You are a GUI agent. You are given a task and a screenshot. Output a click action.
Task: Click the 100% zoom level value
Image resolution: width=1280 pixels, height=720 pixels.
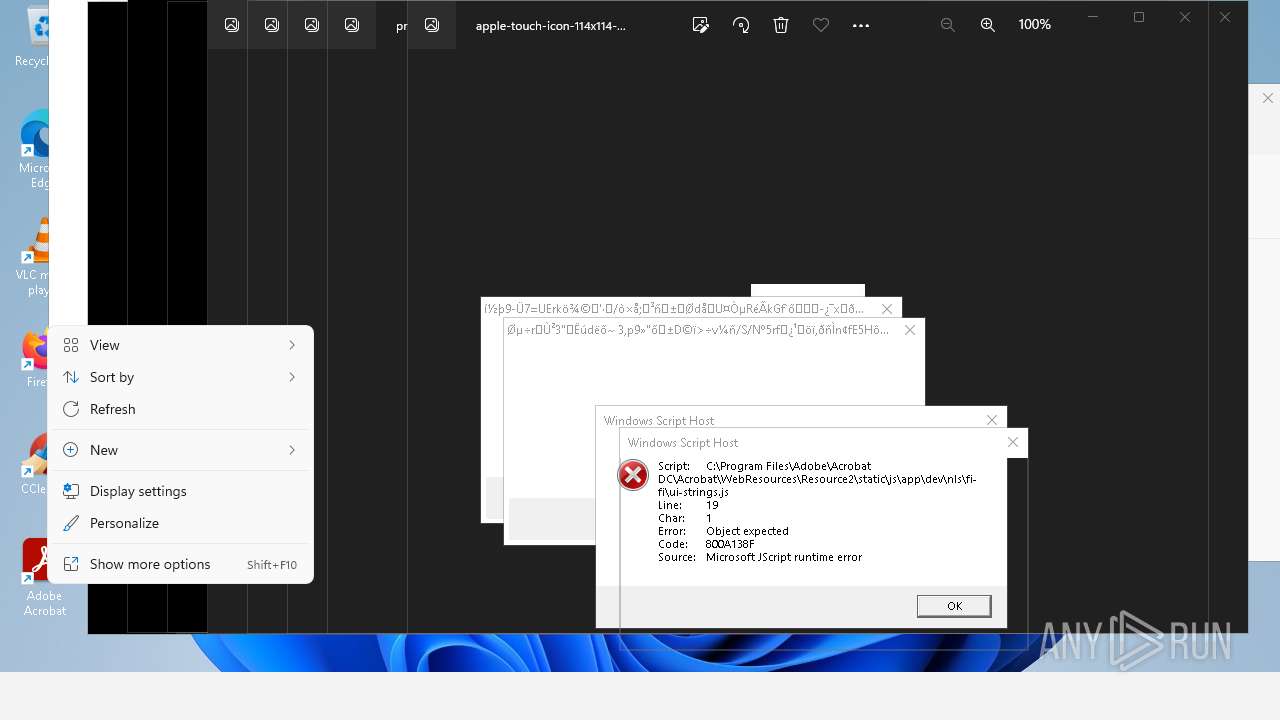click(x=1034, y=25)
